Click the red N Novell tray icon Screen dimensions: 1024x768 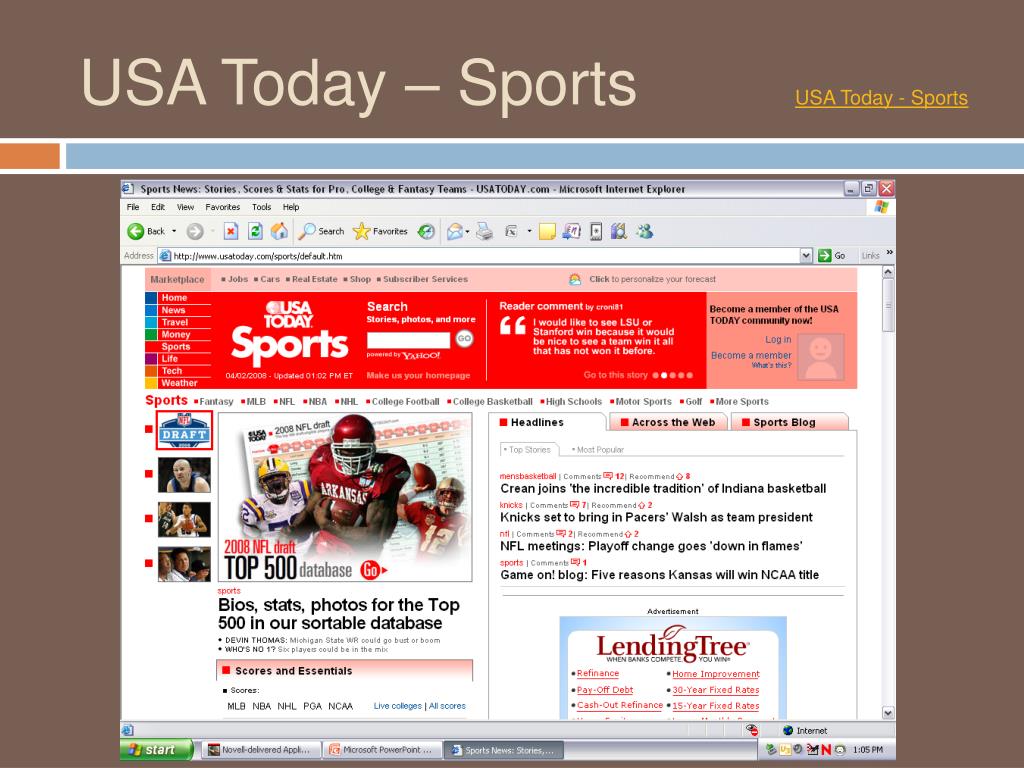826,750
